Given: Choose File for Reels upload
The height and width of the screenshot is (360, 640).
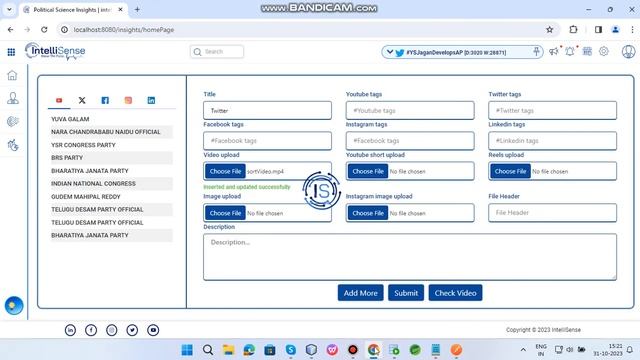Looking at the screenshot, I should [510, 171].
